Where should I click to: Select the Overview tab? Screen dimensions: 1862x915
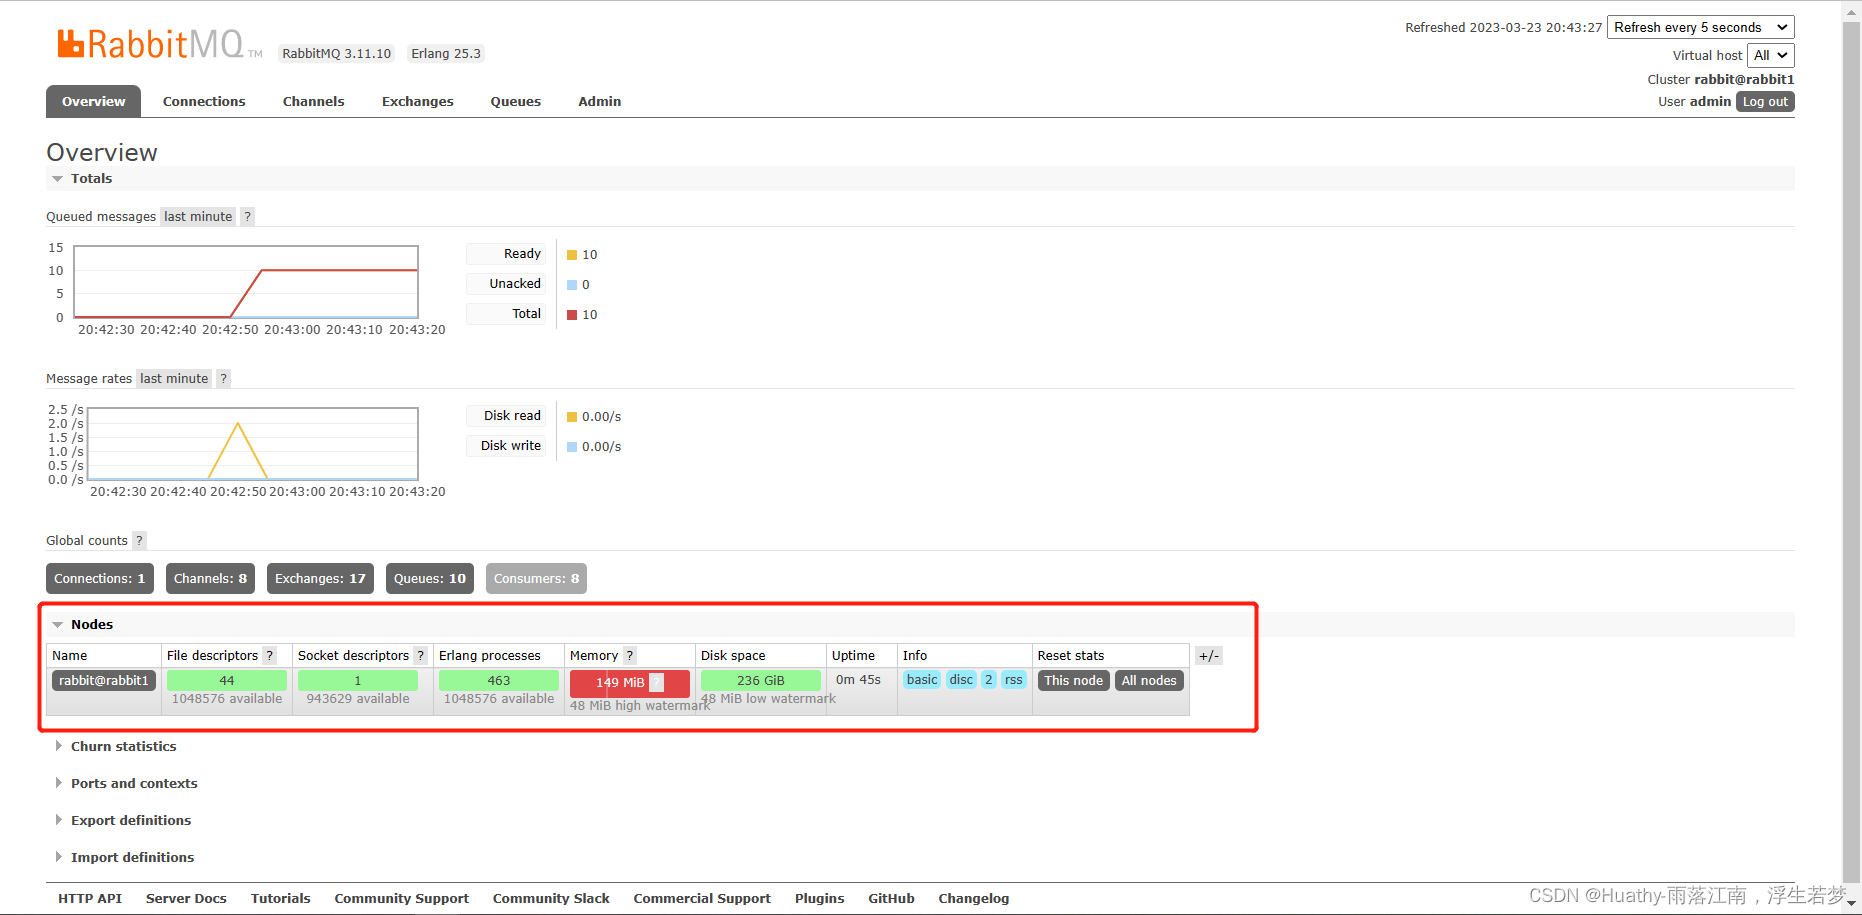(x=94, y=102)
